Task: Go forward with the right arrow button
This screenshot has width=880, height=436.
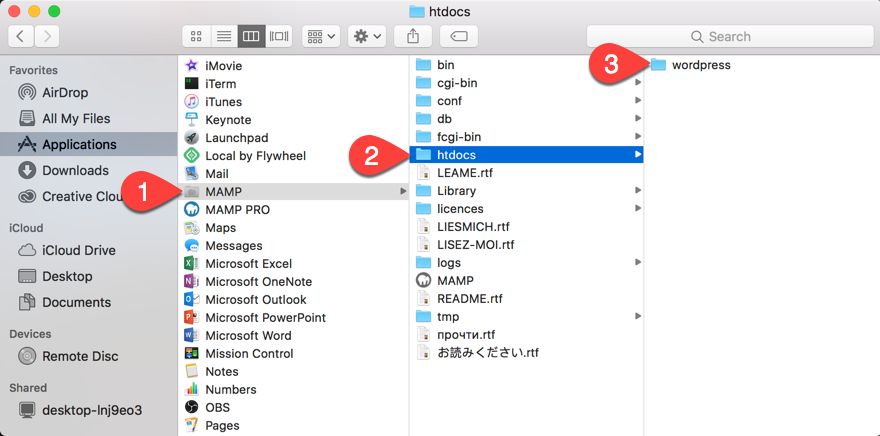Action: pyautogui.click(x=47, y=36)
